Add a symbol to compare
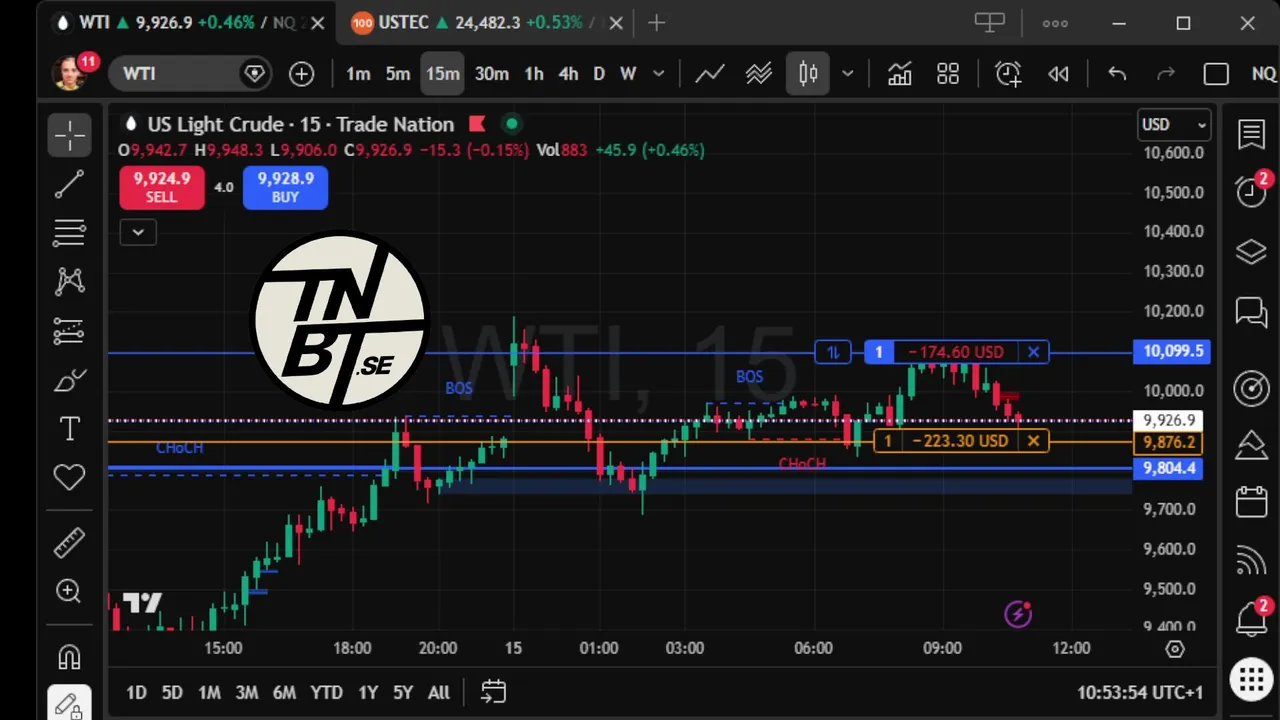This screenshot has height=720, width=1280. 301,74
